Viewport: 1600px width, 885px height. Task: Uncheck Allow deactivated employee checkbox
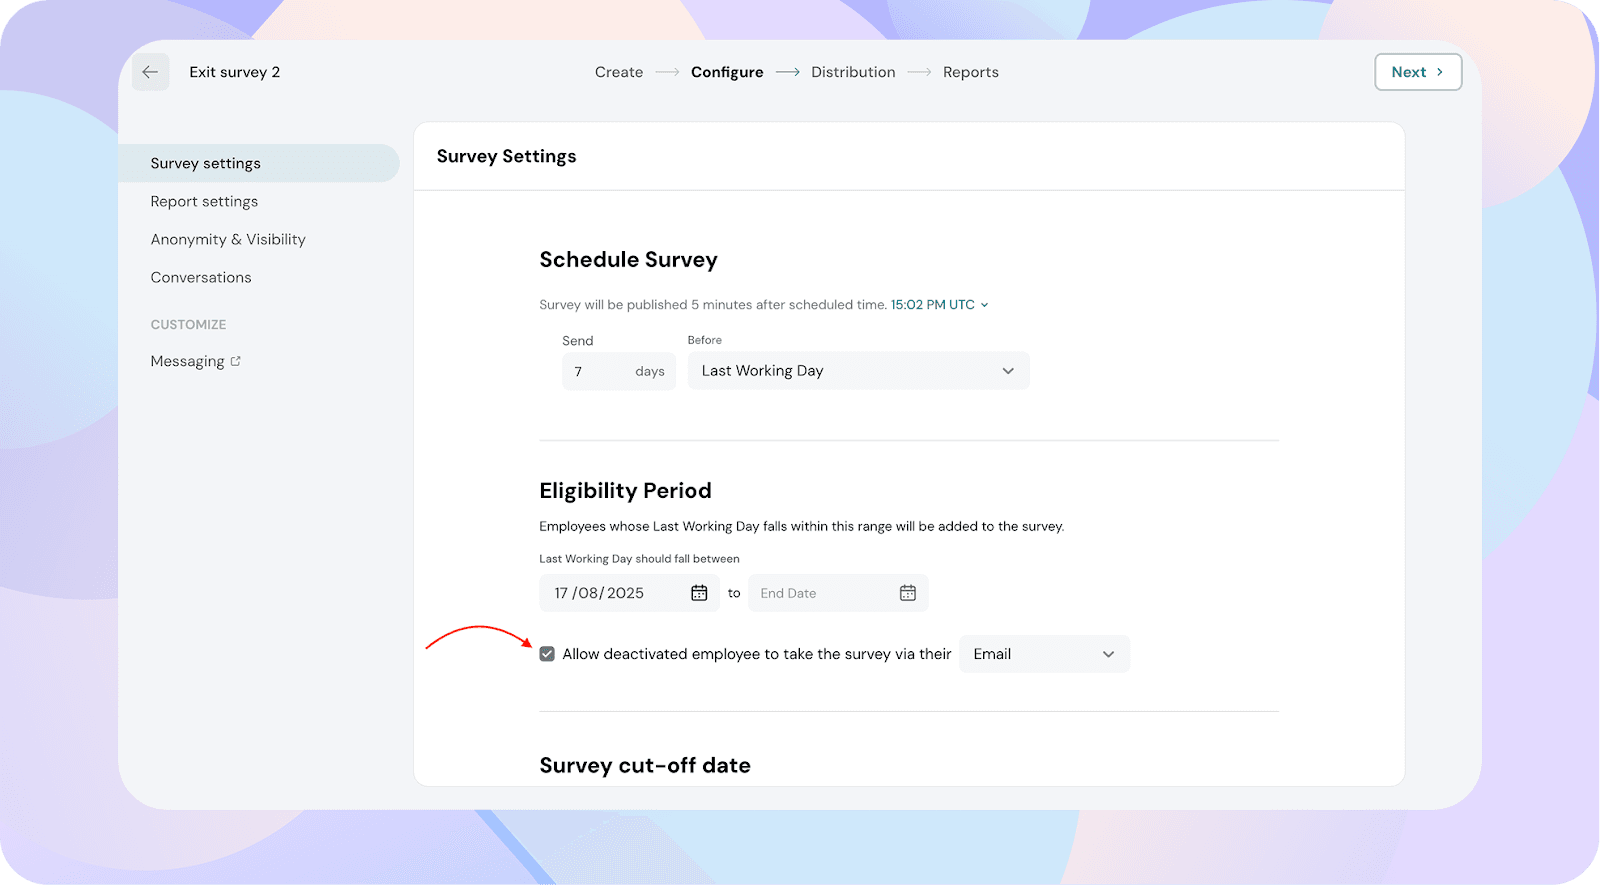(x=547, y=654)
